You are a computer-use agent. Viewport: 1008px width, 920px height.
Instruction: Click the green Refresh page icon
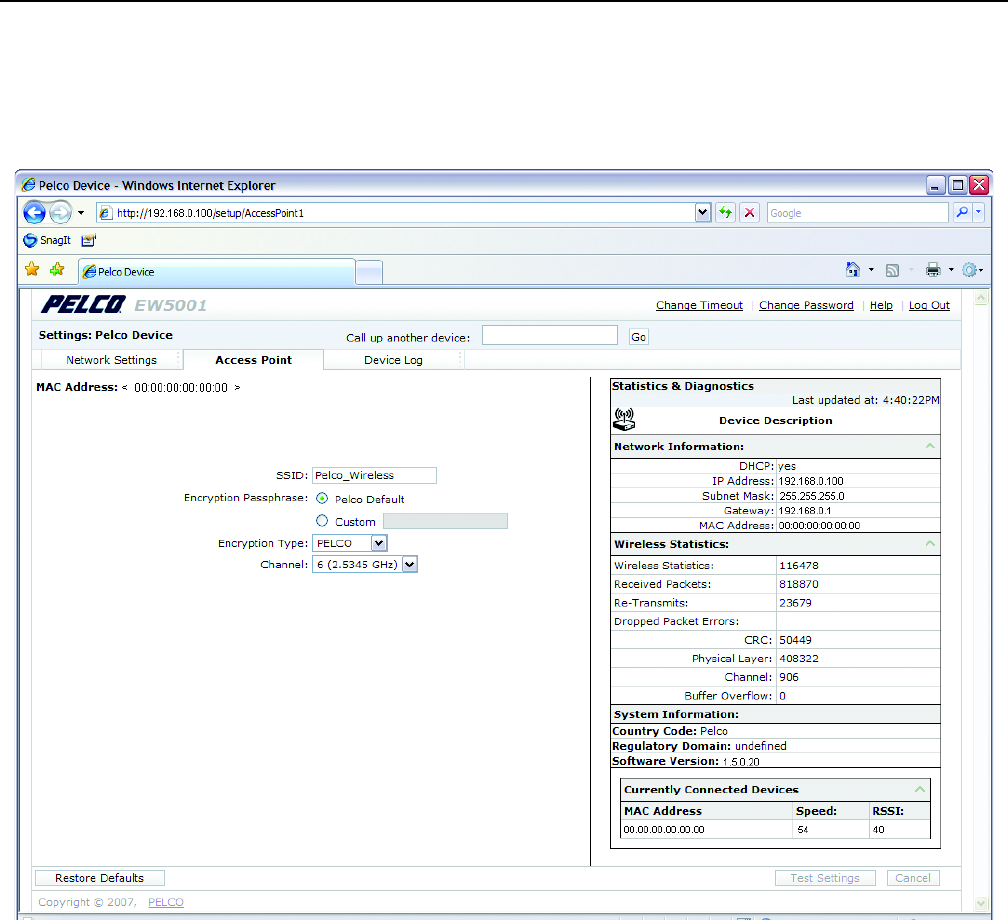click(x=725, y=213)
